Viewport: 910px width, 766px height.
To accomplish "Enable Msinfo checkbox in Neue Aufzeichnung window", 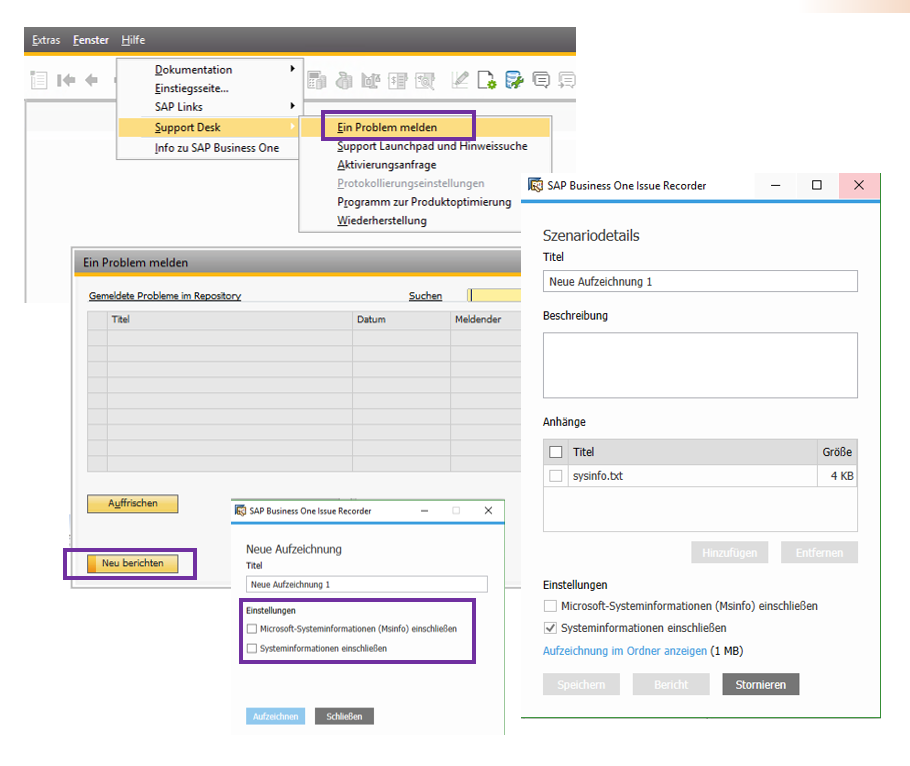I will pyautogui.click(x=252, y=628).
